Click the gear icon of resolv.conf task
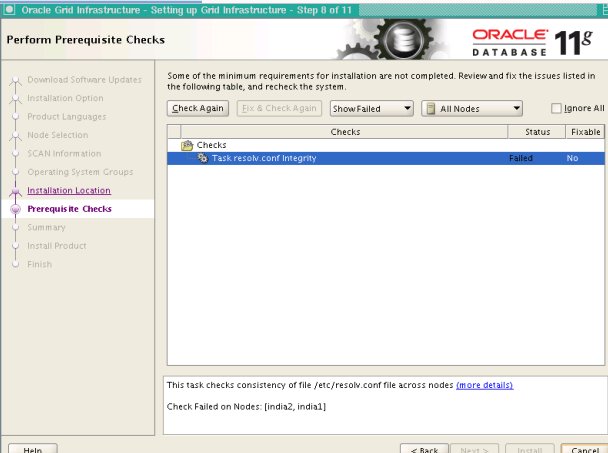This screenshot has height=453, width=608. pyautogui.click(x=202, y=158)
